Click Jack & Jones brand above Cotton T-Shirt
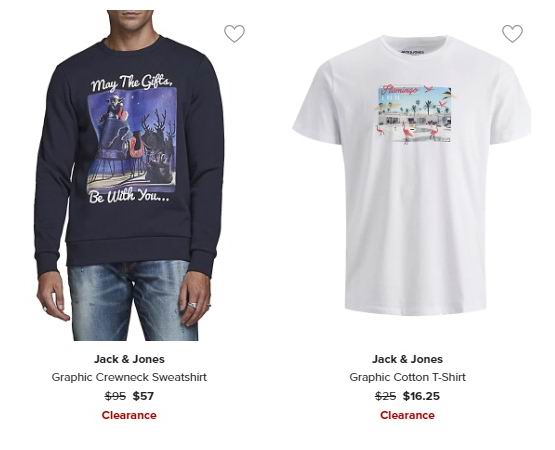Screen dimensions: 555x450 (x=407, y=359)
